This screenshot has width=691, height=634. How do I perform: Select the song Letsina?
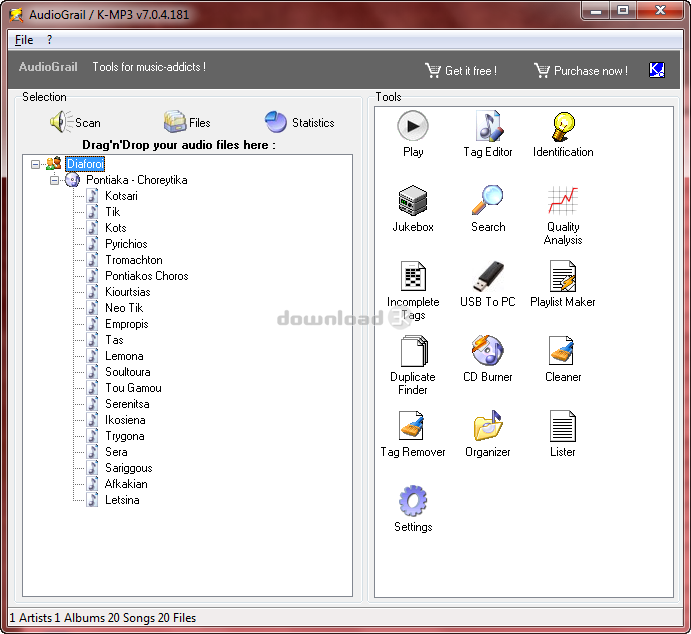point(122,500)
